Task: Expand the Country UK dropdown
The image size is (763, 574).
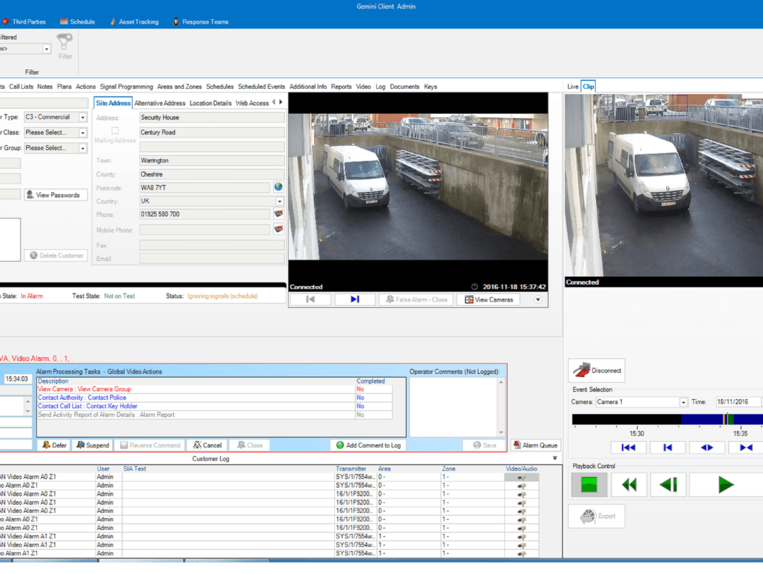Action: (x=279, y=201)
